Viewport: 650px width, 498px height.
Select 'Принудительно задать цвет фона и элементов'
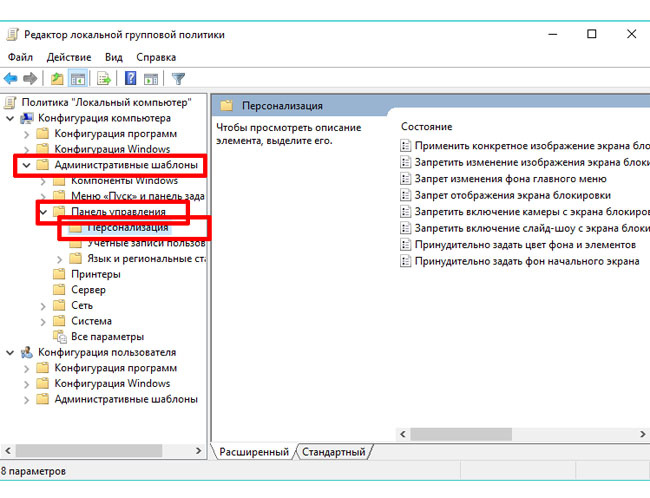point(525,245)
